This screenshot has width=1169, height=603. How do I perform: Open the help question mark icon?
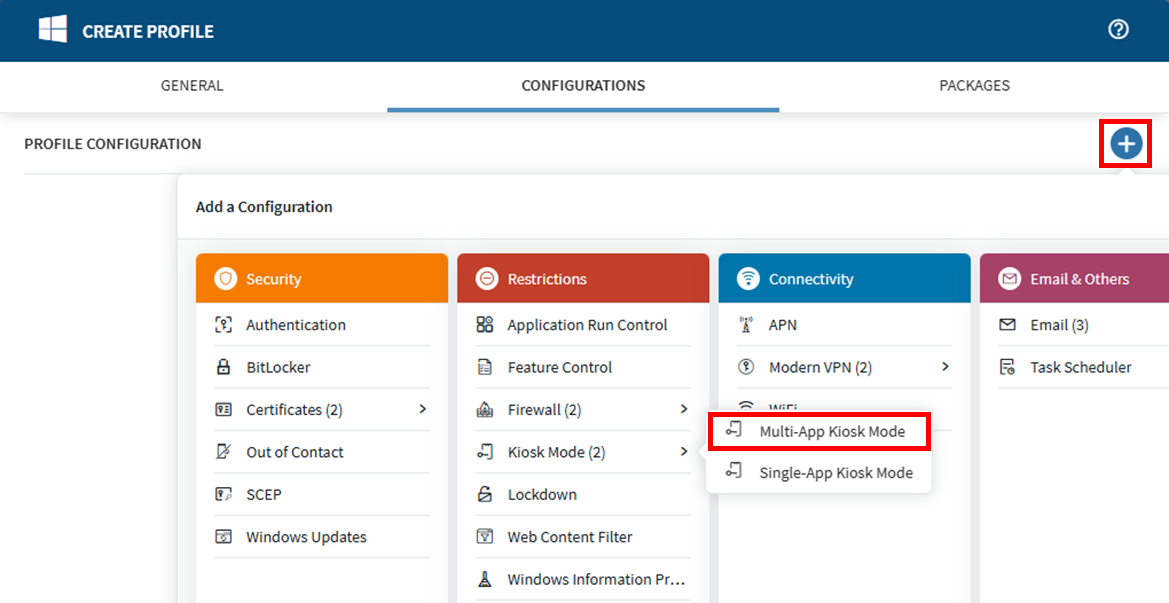(x=1118, y=30)
